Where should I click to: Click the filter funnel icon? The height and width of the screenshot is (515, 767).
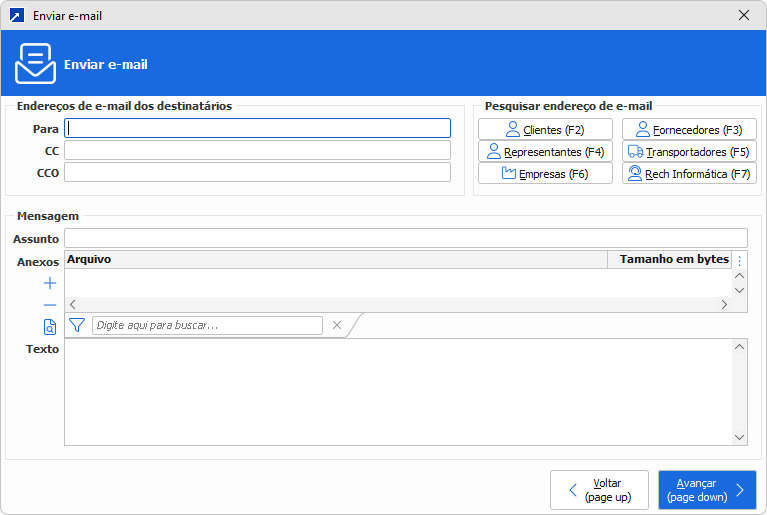[77, 325]
